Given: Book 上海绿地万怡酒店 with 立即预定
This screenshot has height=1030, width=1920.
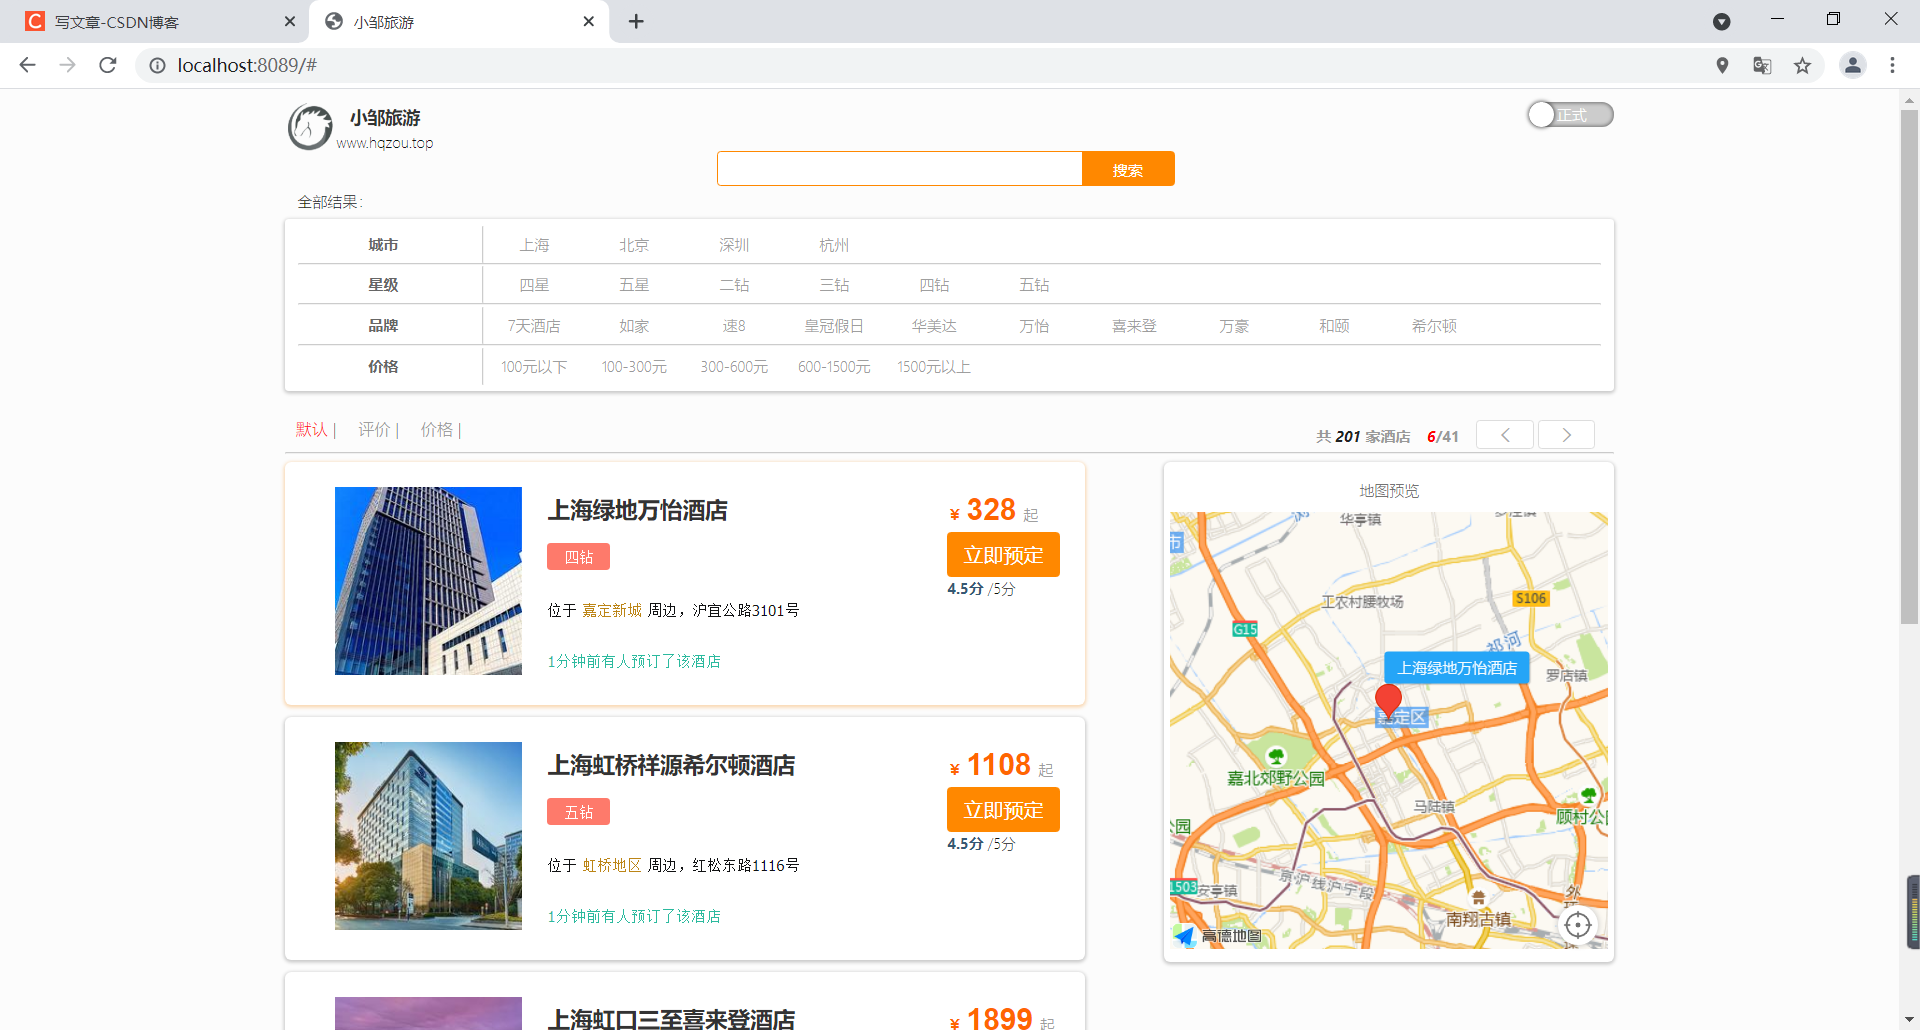Looking at the screenshot, I should pos(1003,555).
